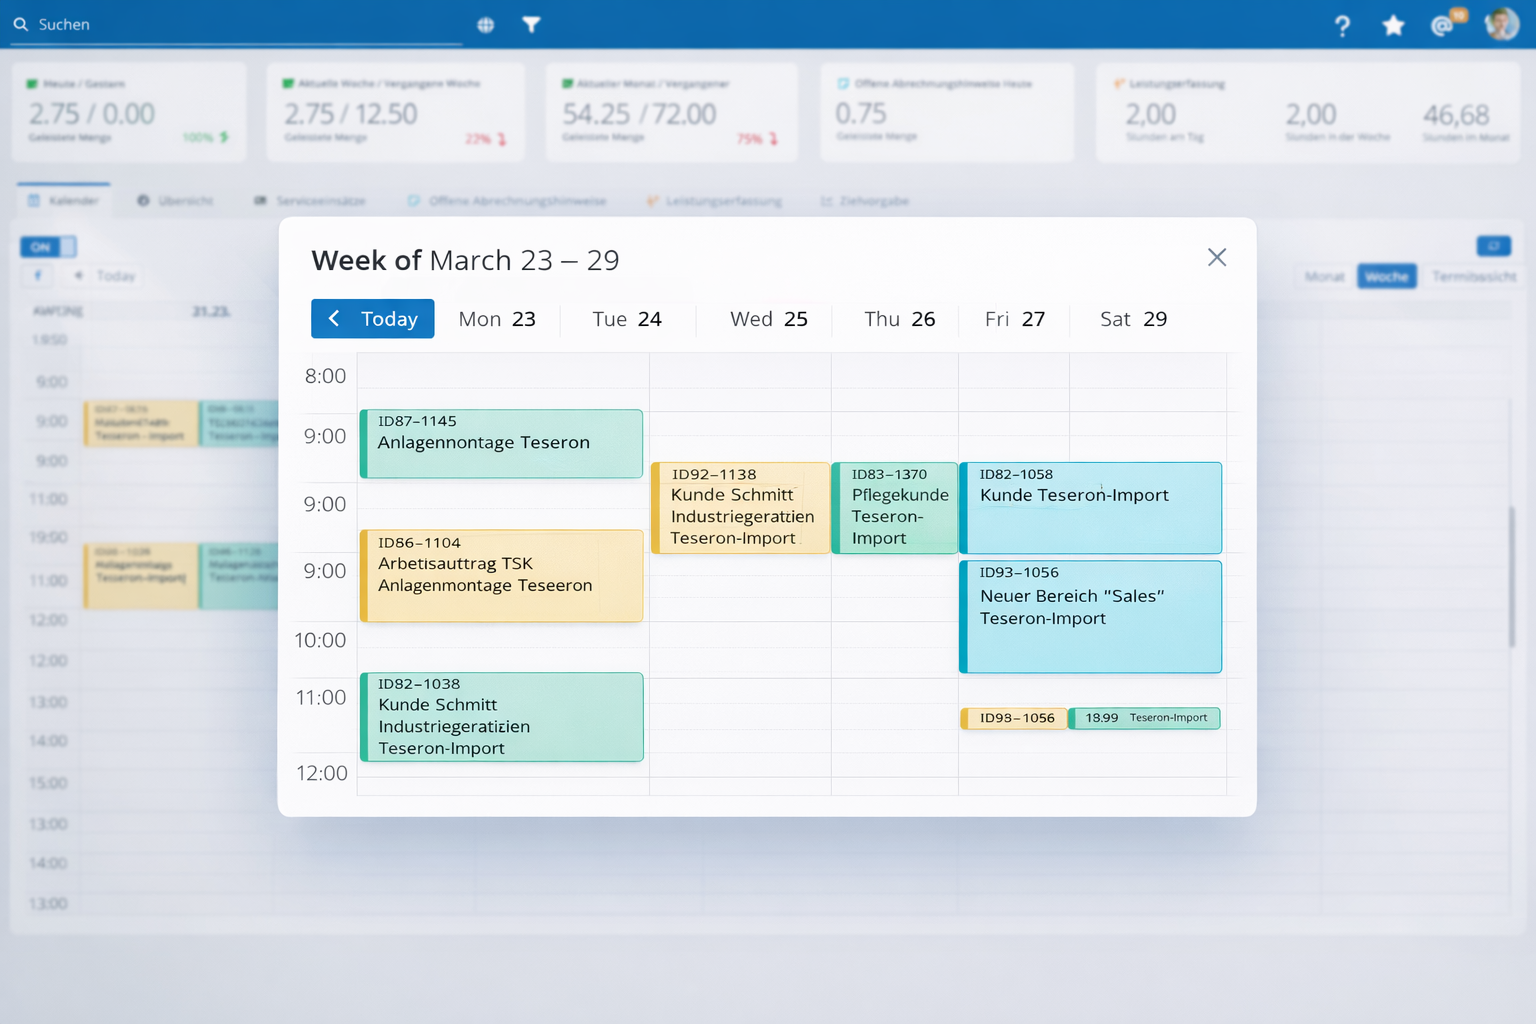Image resolution: width=1536 pixels, height=1024 pixels.
Task: Switch to the Monat view
Action: [1324, 276]
